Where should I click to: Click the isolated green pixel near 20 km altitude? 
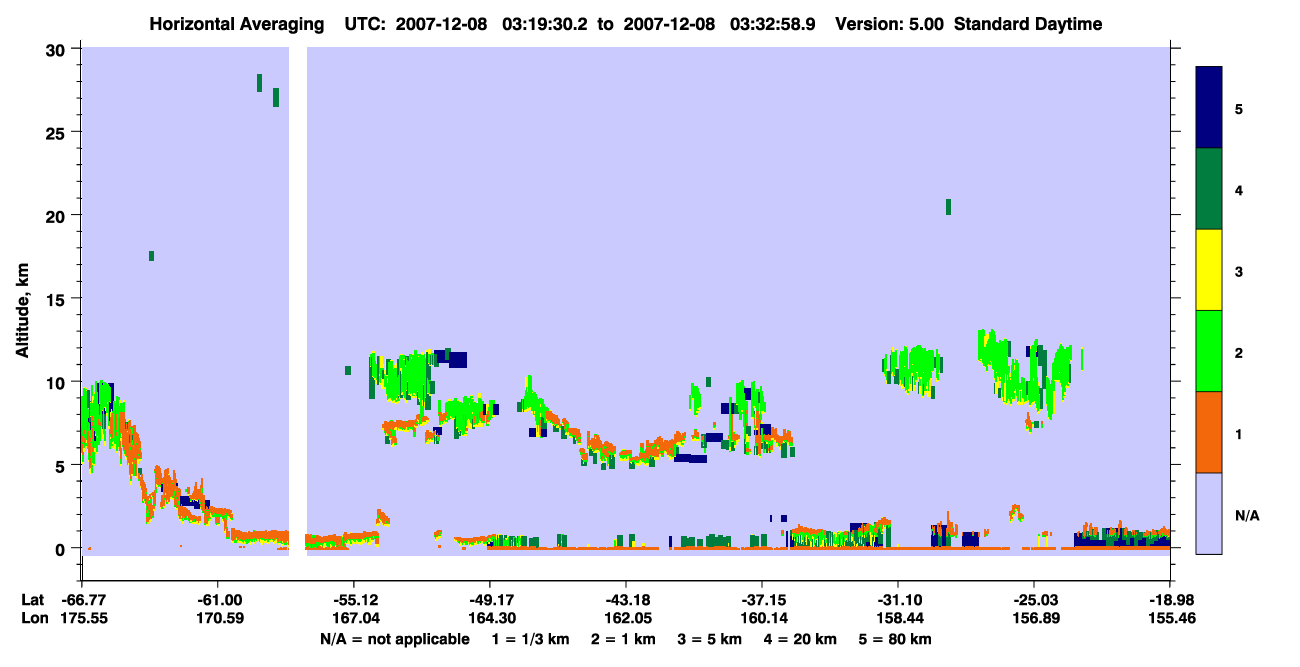click(948, 207)
